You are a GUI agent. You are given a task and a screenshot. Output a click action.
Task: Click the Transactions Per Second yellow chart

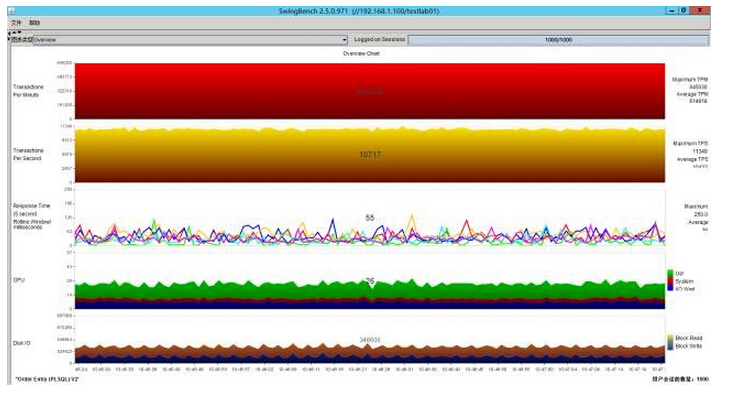point(370,154)
